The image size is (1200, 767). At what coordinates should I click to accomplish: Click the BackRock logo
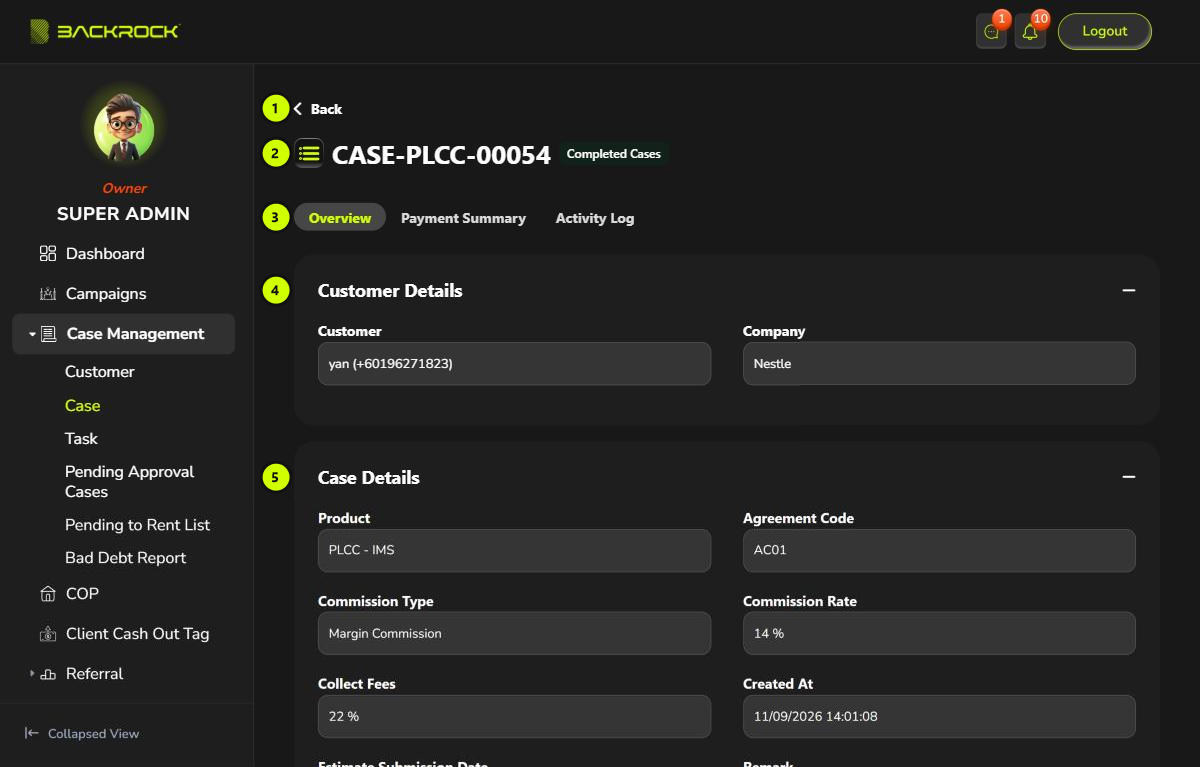tap(105, 31)
